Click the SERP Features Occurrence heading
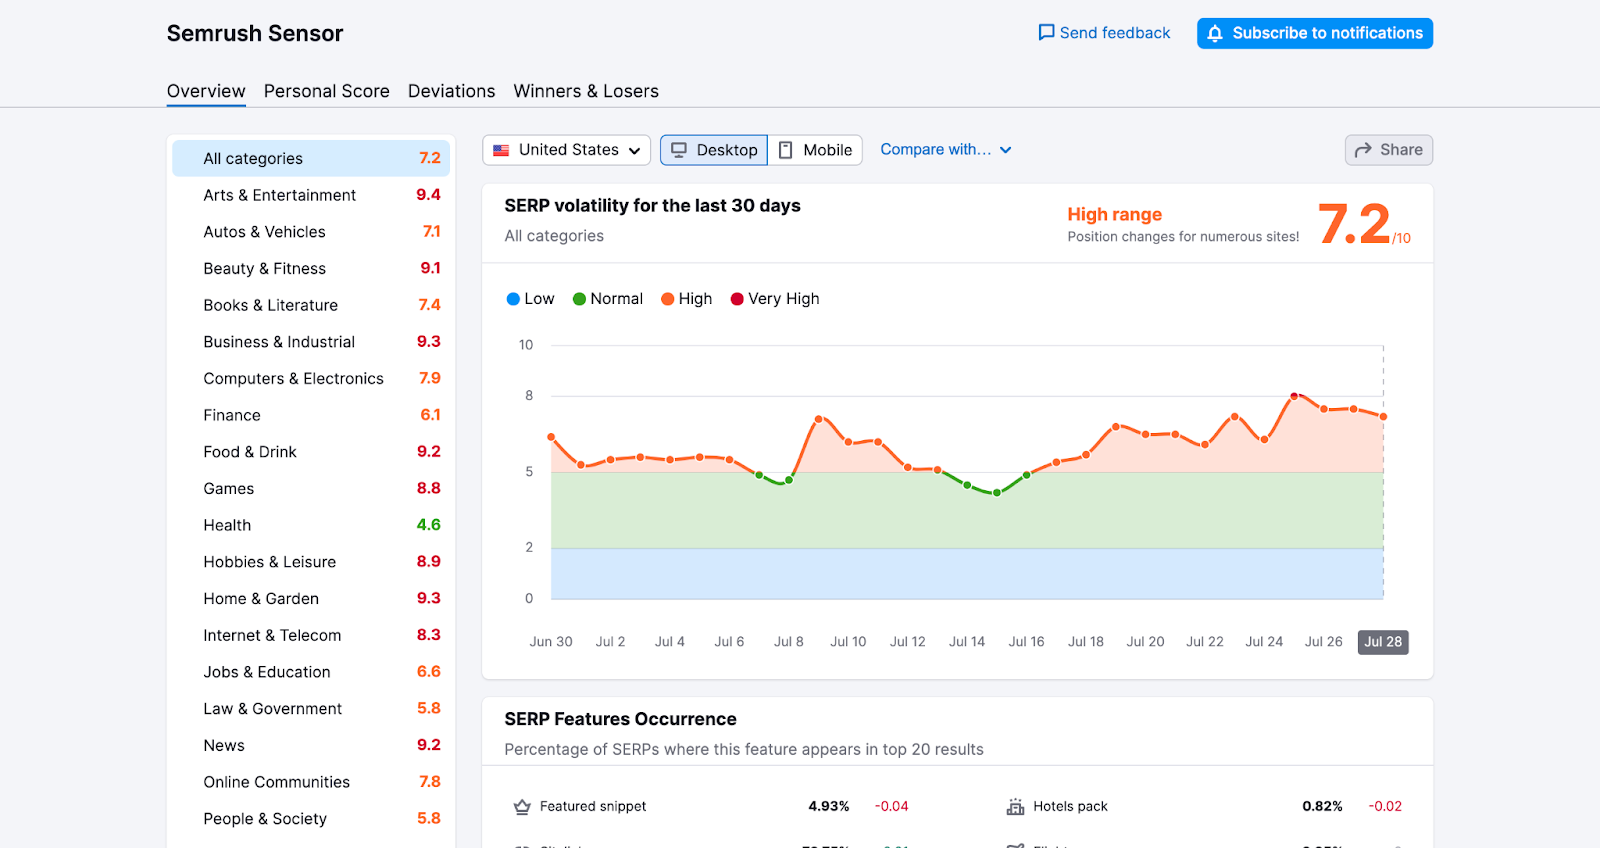 pos(620,719)
